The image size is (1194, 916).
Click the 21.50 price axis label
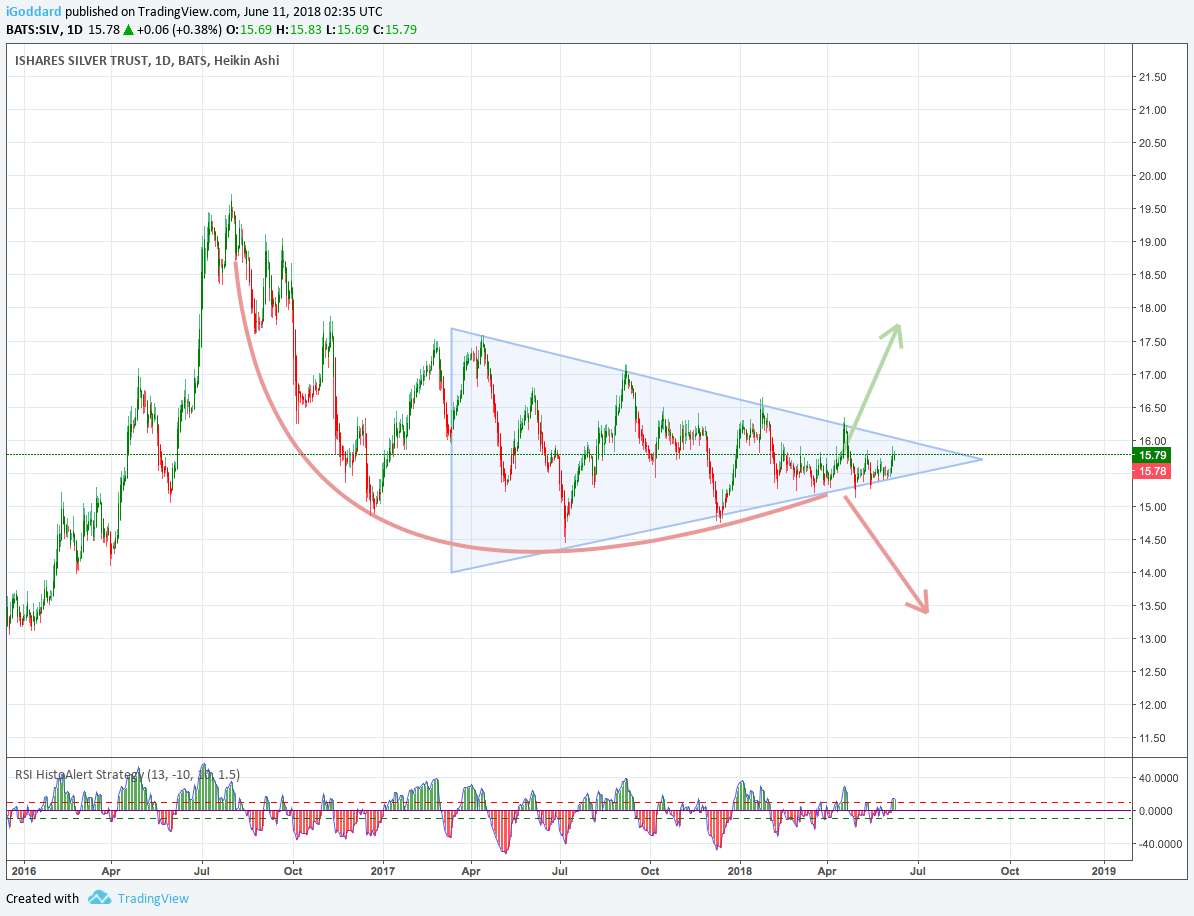1152,77
